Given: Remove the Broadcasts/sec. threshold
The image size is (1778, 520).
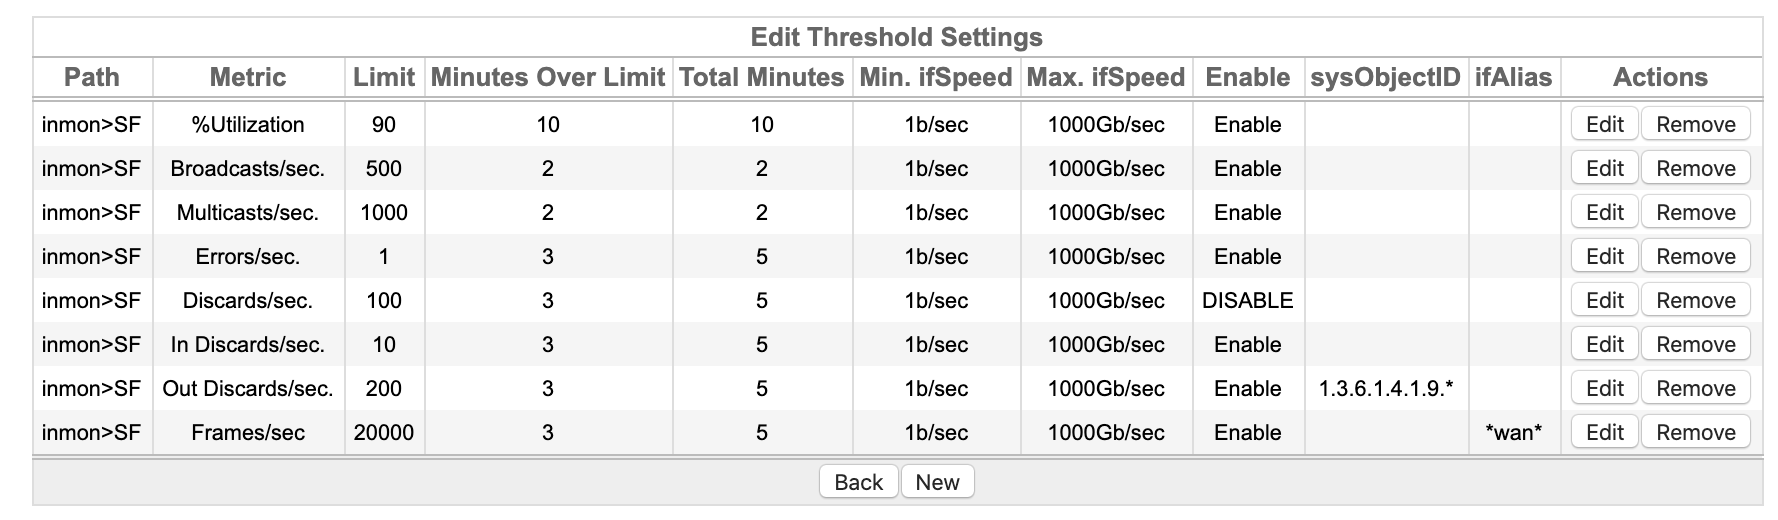Looking at the screenshot, I should click(x=1695, y=168).
